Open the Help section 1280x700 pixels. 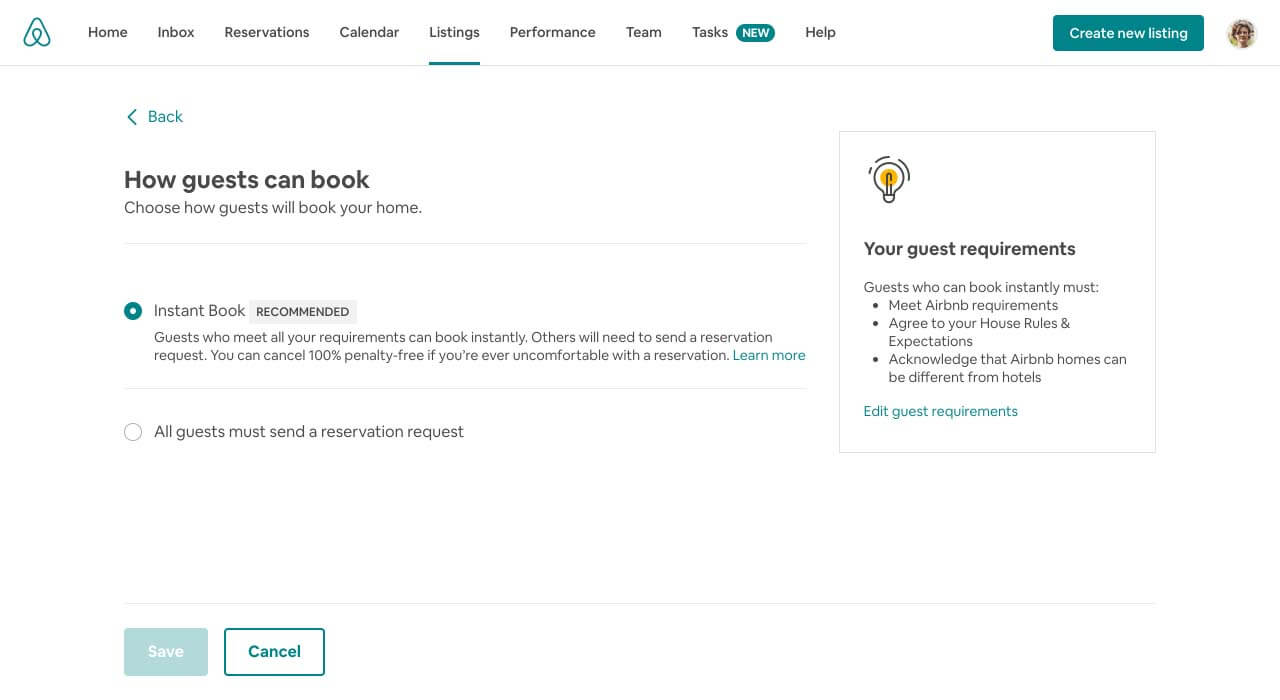click(820, 32)
